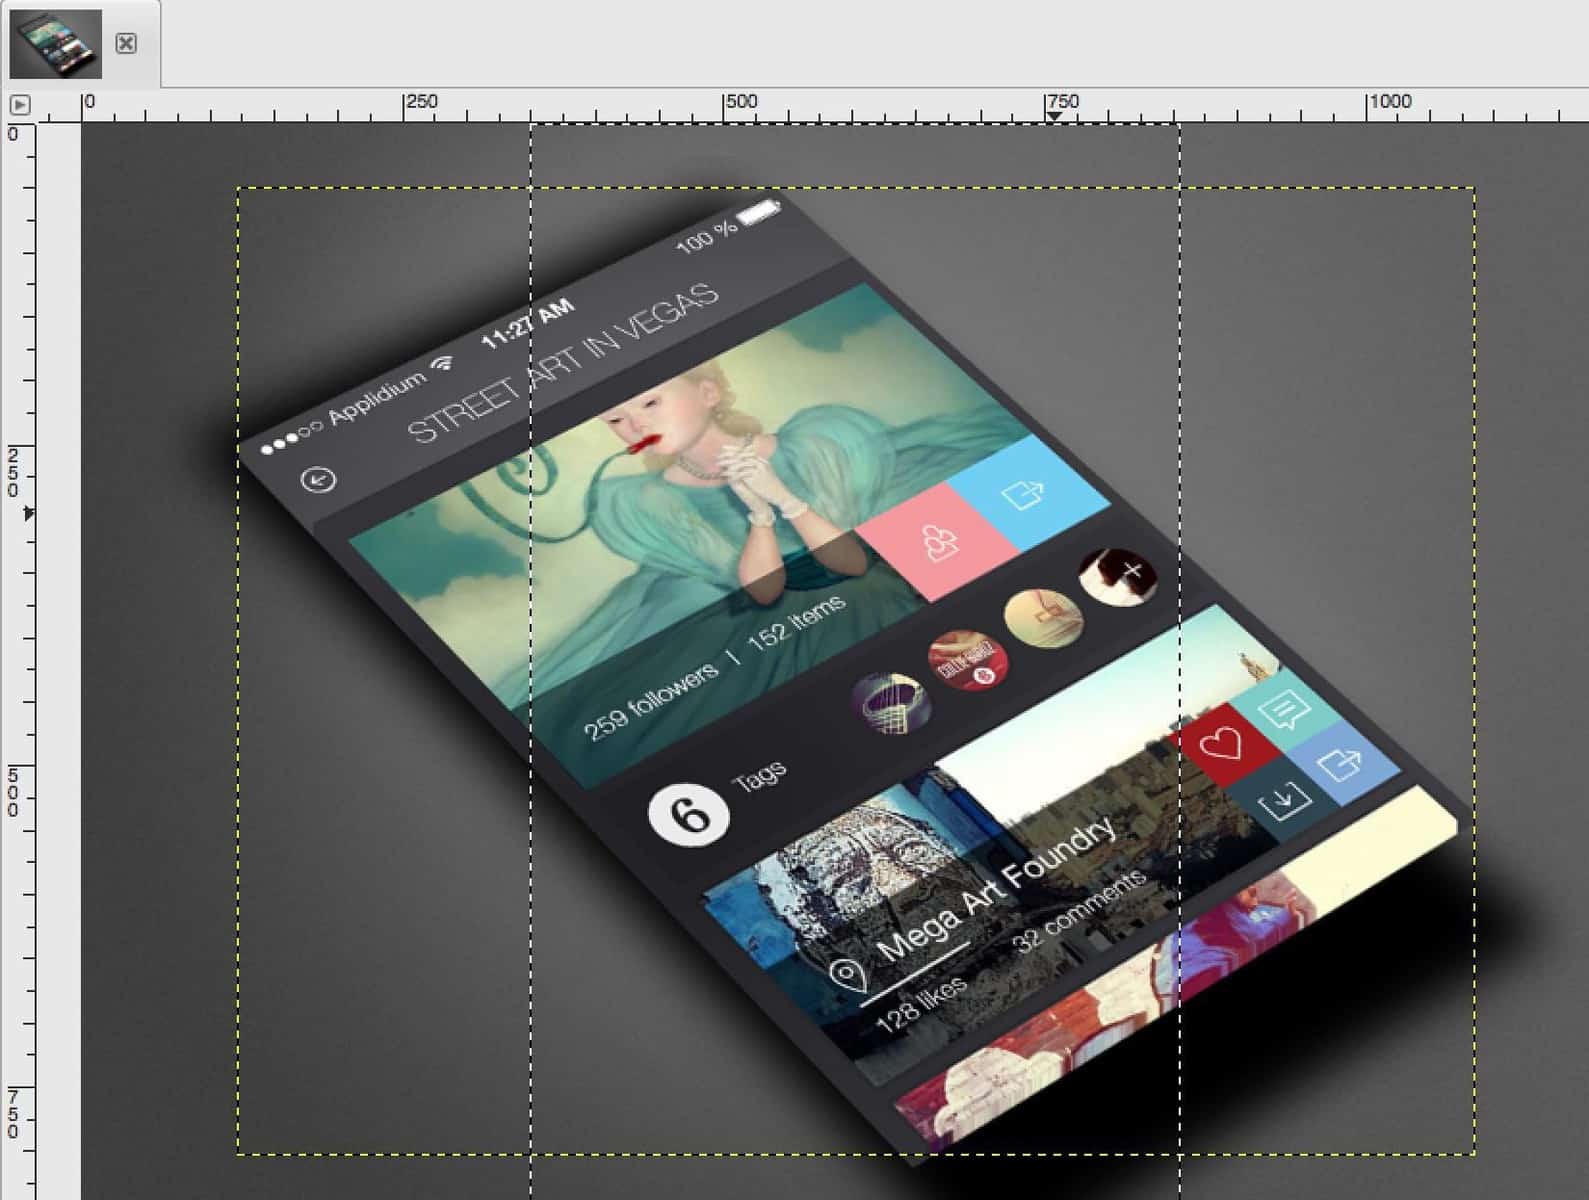Click the 'Applidium' carrier text

pyautogui.click(x=376, y=399)
